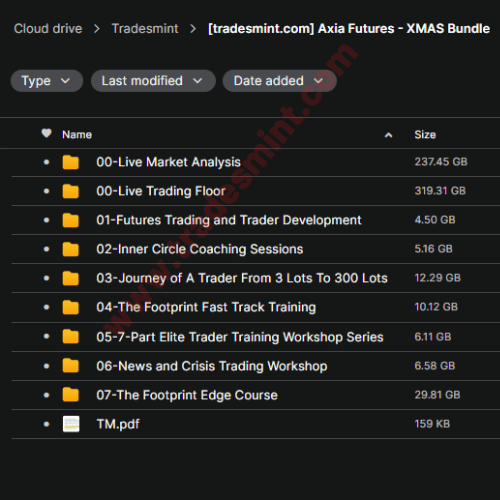Expand the Type filter dropdown
The image size is (500, 500).
click(47, 81)
